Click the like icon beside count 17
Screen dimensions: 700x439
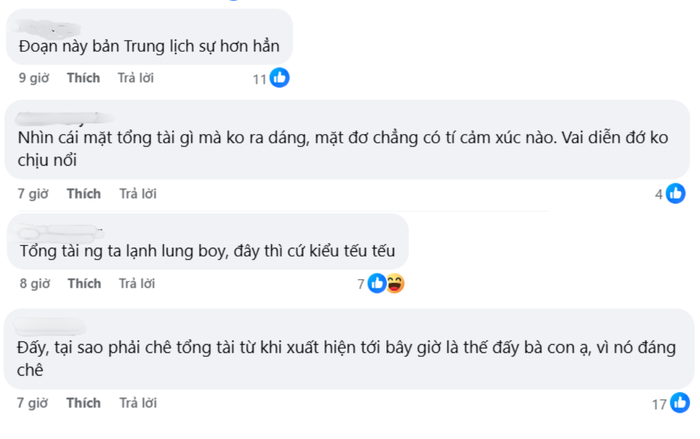(680, 404)
